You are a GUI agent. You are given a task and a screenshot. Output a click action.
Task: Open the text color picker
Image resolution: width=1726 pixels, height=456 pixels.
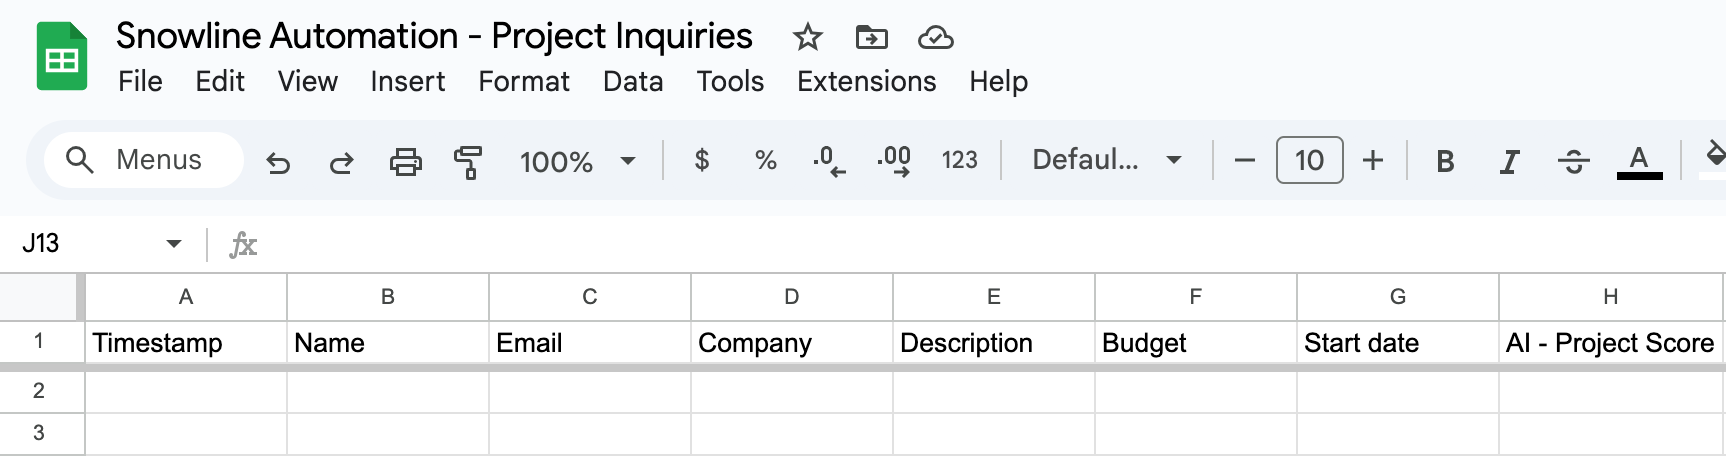click(1639, 161)
